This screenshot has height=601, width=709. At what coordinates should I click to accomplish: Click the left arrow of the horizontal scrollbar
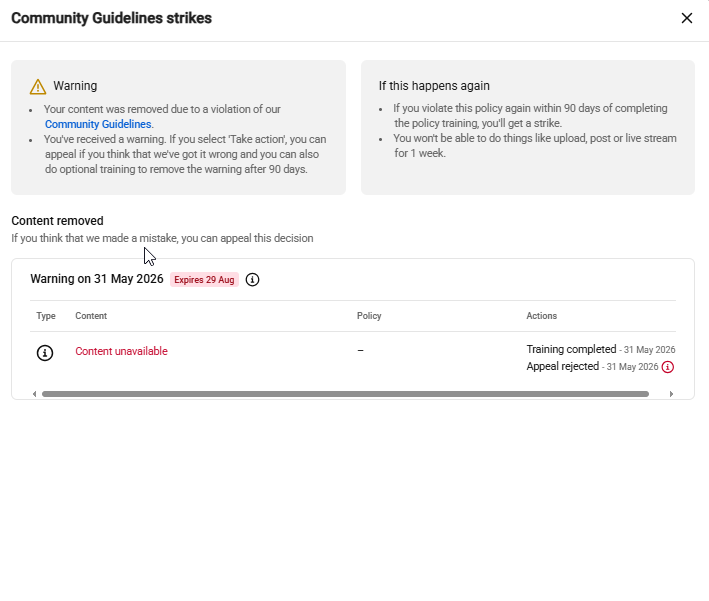tap(34, 394)
